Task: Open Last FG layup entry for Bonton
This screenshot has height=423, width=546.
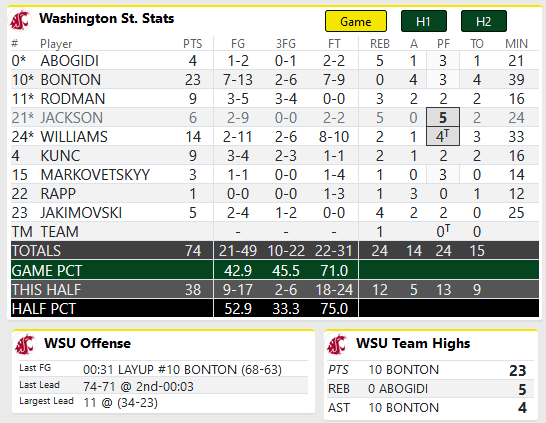Action: 182,369
